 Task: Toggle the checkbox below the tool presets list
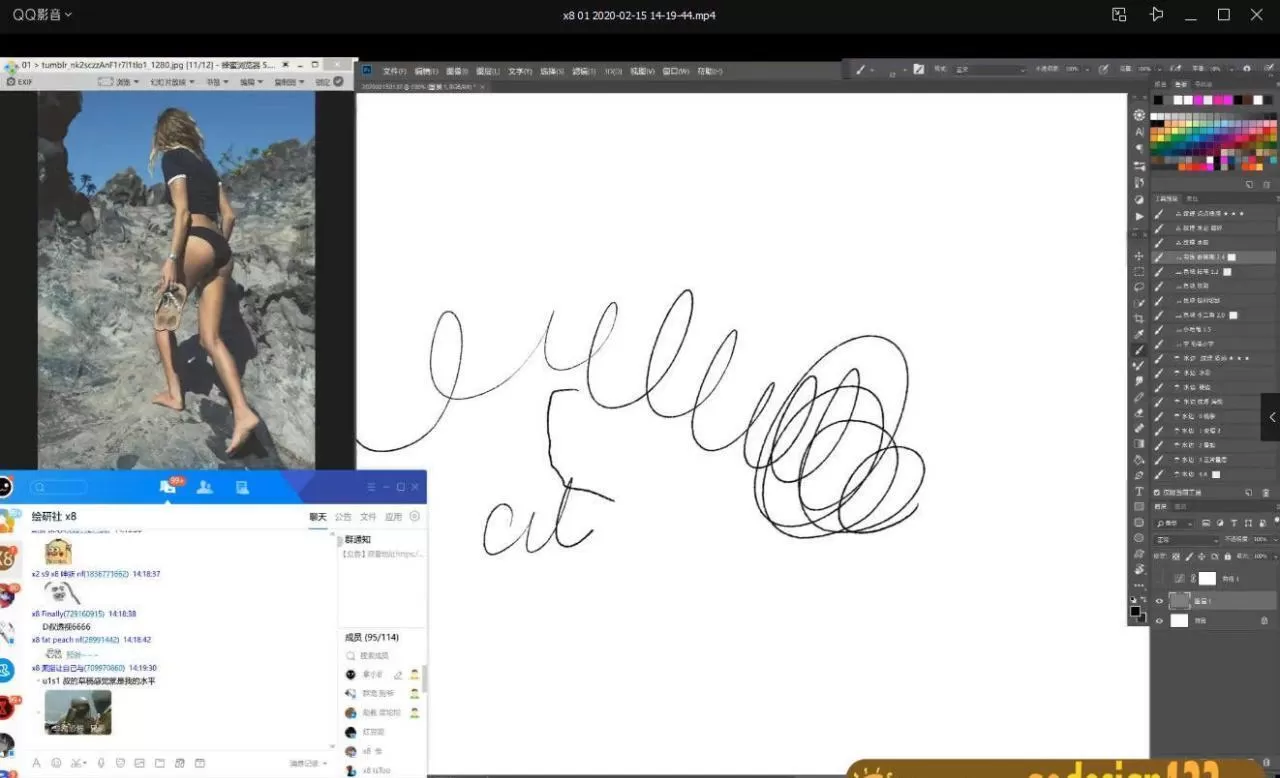(x=1157, y=492)
